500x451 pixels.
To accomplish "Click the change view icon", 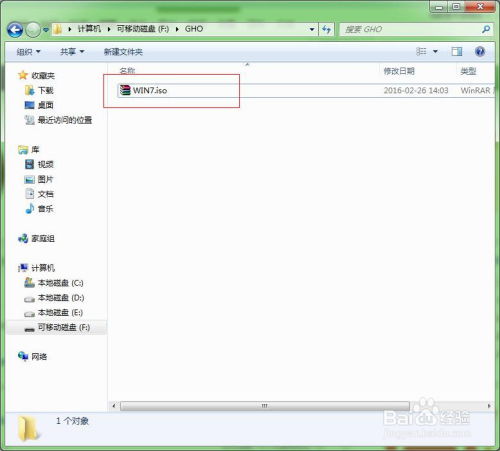I will [421, 51].
